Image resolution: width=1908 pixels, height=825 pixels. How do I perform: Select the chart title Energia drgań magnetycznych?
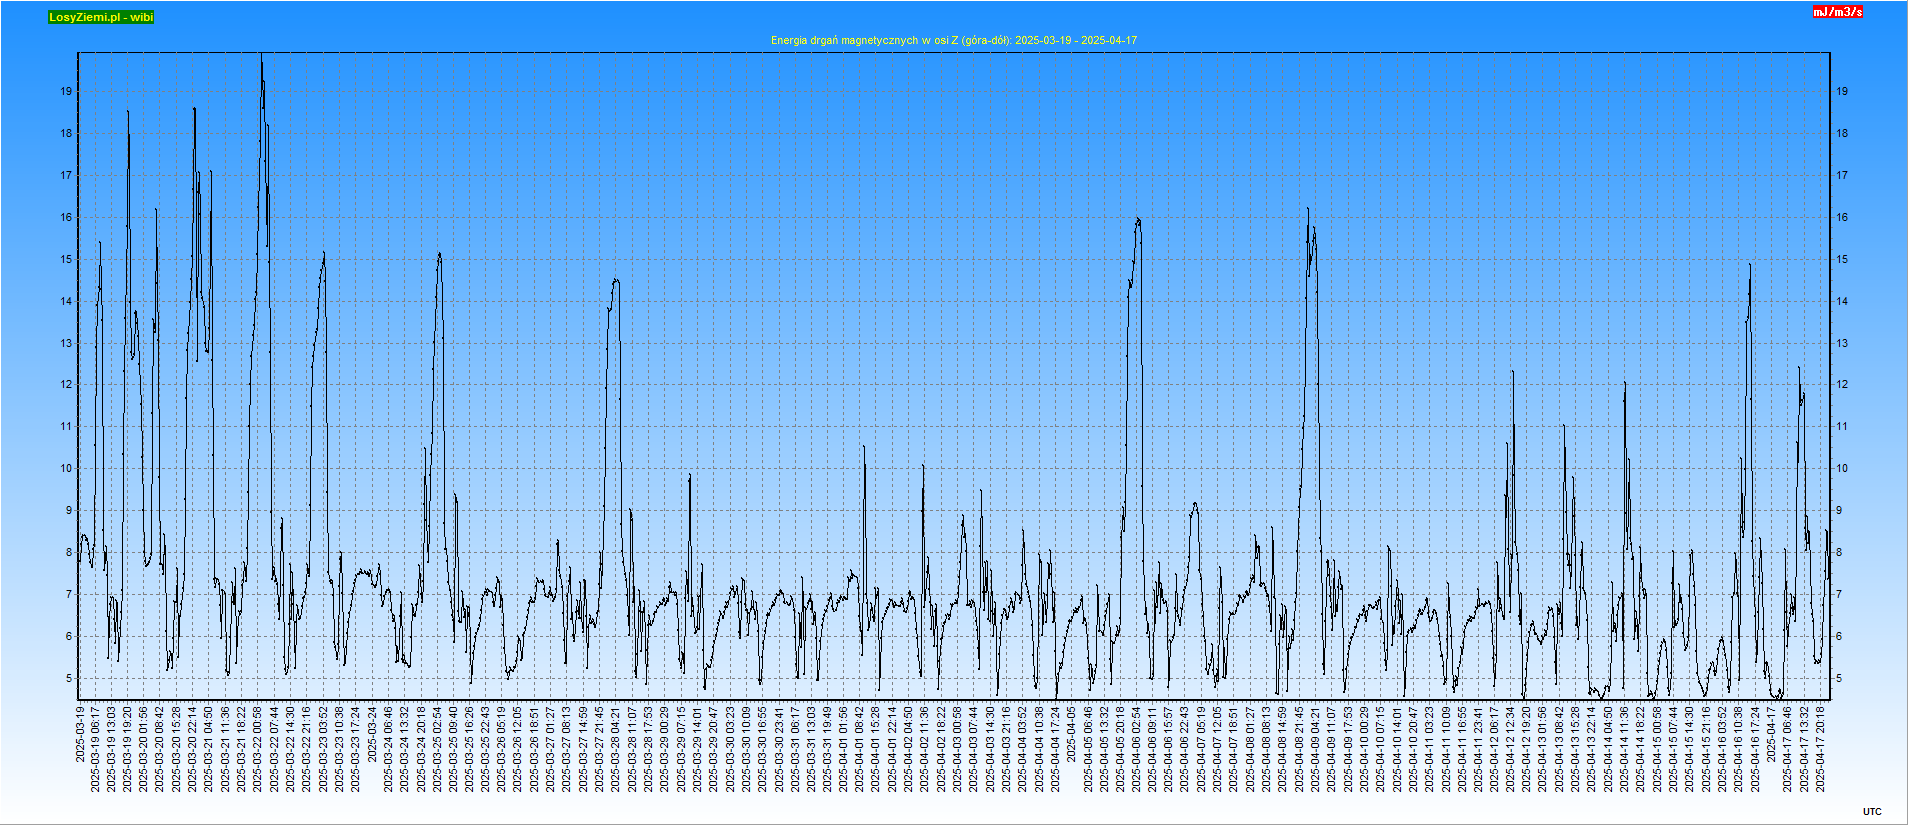(x=953, y=40)
